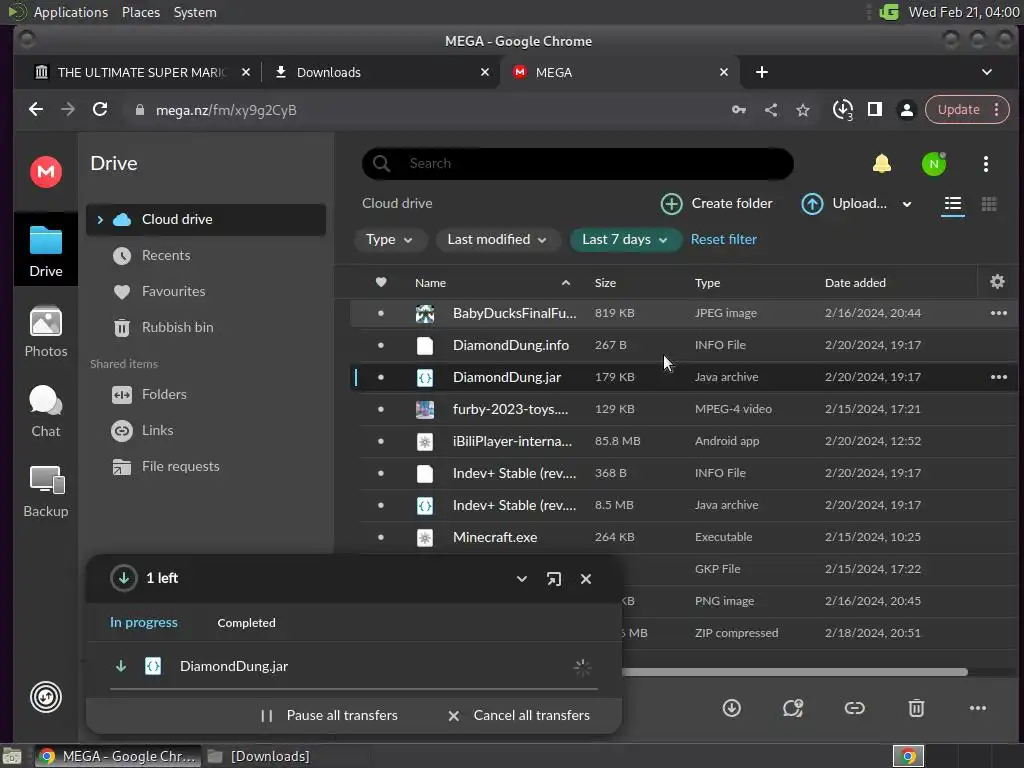
Task: Open Chrome password key icon
Action: click(x=739, y=110)
